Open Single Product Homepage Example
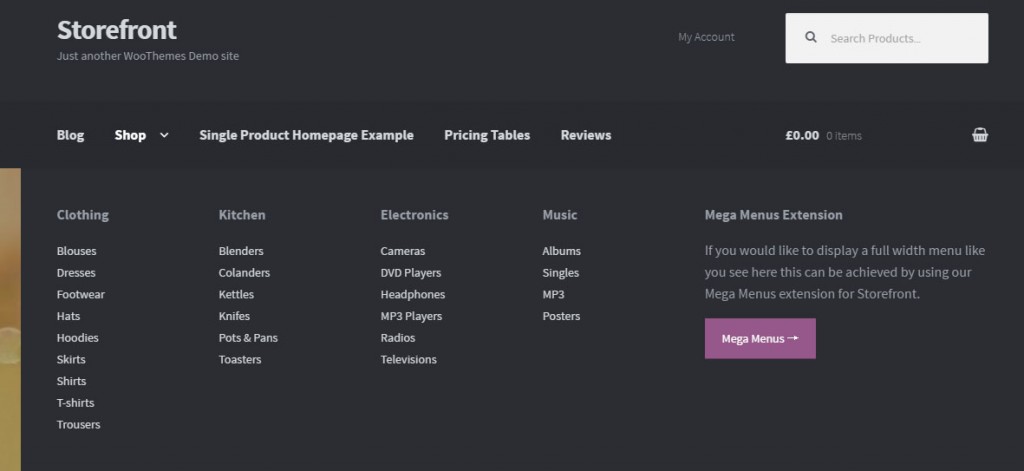Viewport: 1024px width, 471px height. pyautogui.click(x=306, y=135)
